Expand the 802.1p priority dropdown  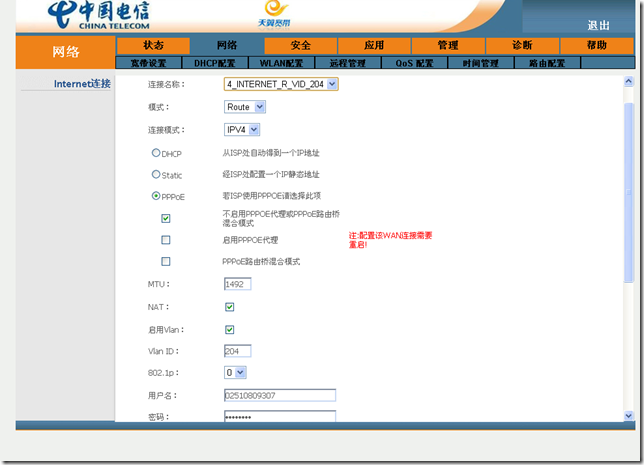235,373
